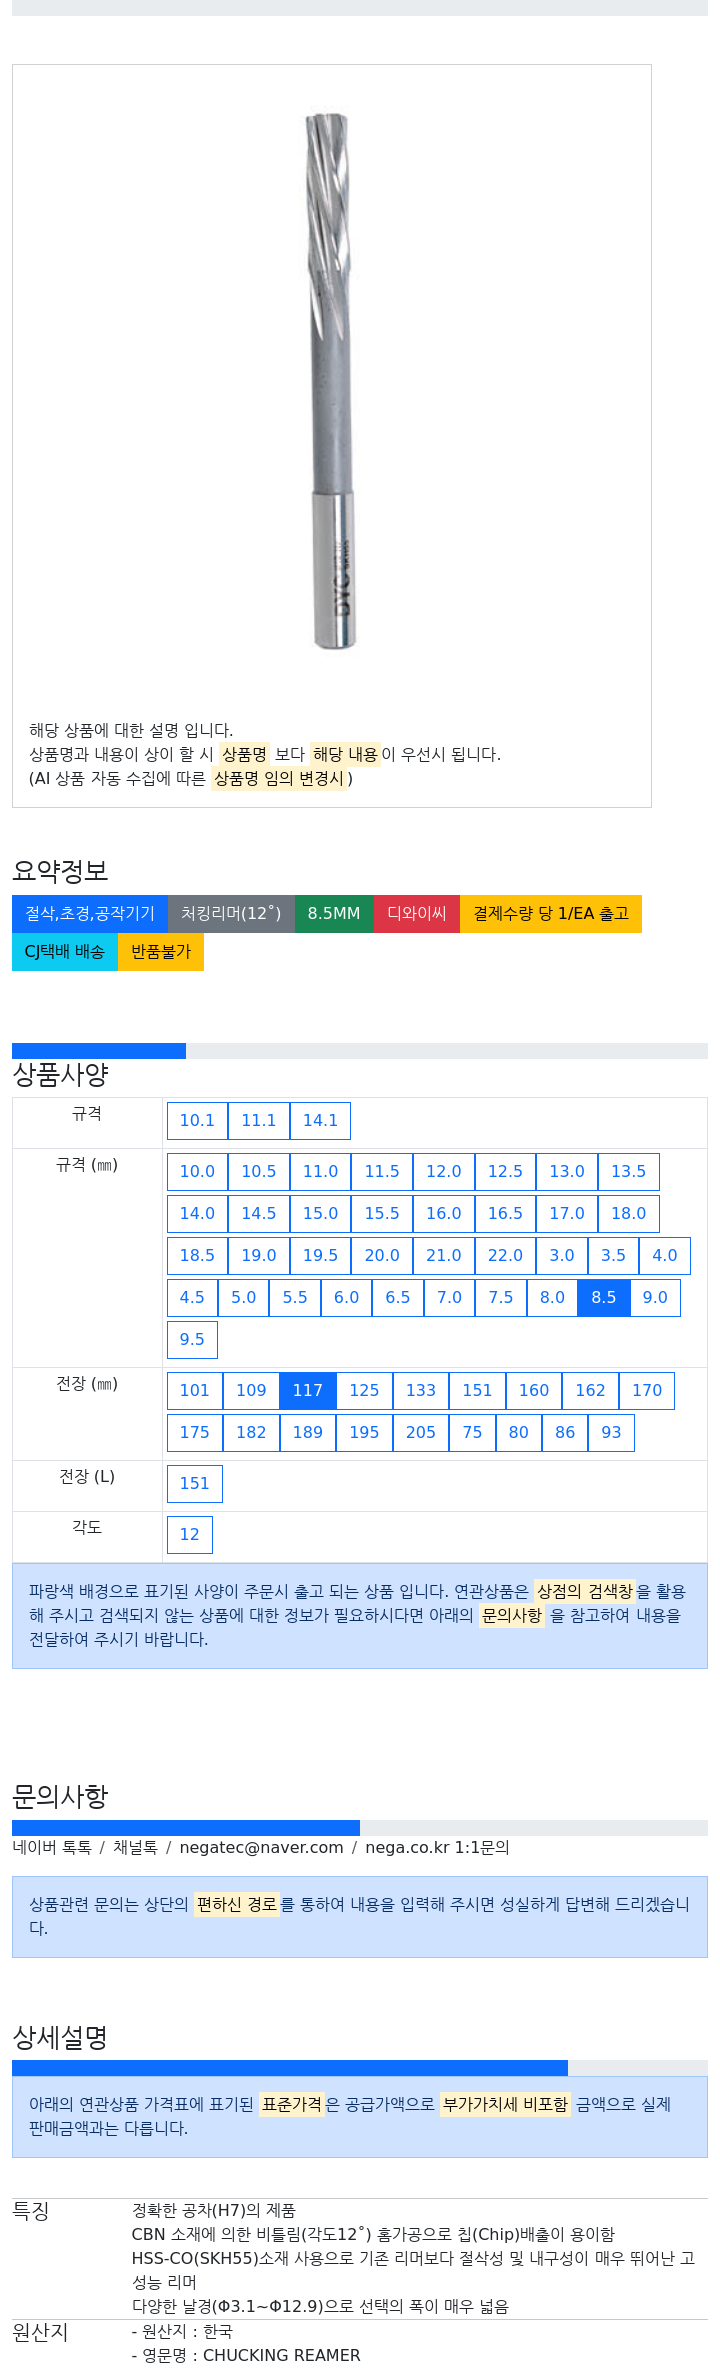Viewport: 720px width, 2368px height.
Task: Select the 9.5 size option
Action: [x=192, y=1340]
